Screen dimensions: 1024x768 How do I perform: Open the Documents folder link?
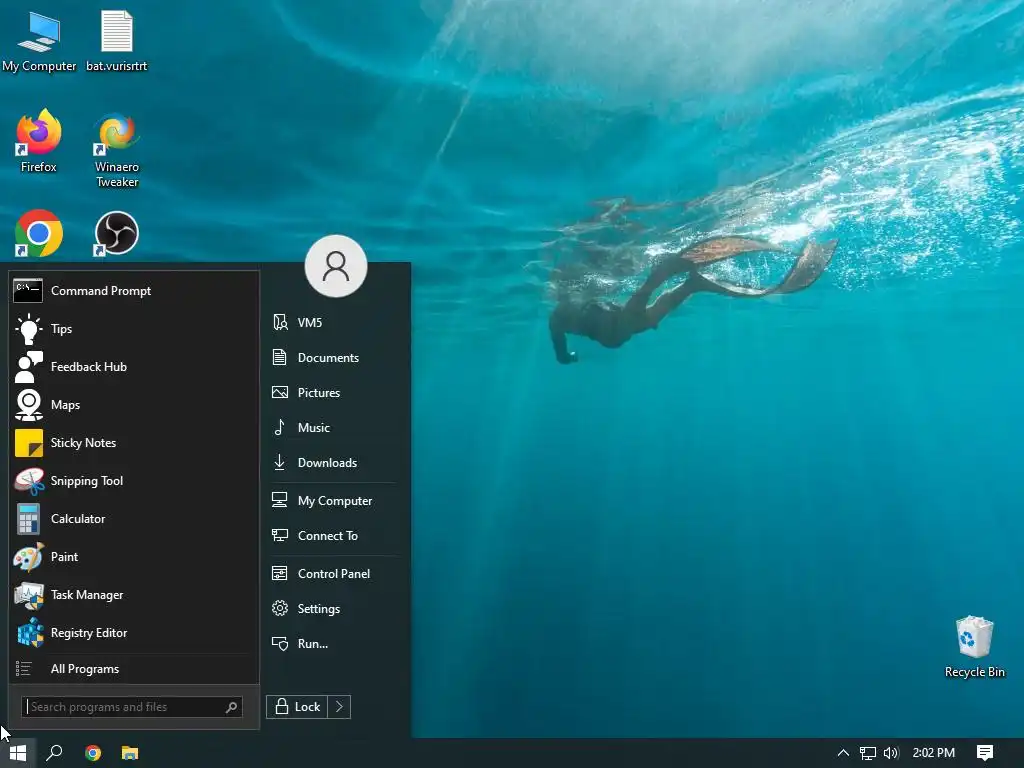click(x=332, y=357)
